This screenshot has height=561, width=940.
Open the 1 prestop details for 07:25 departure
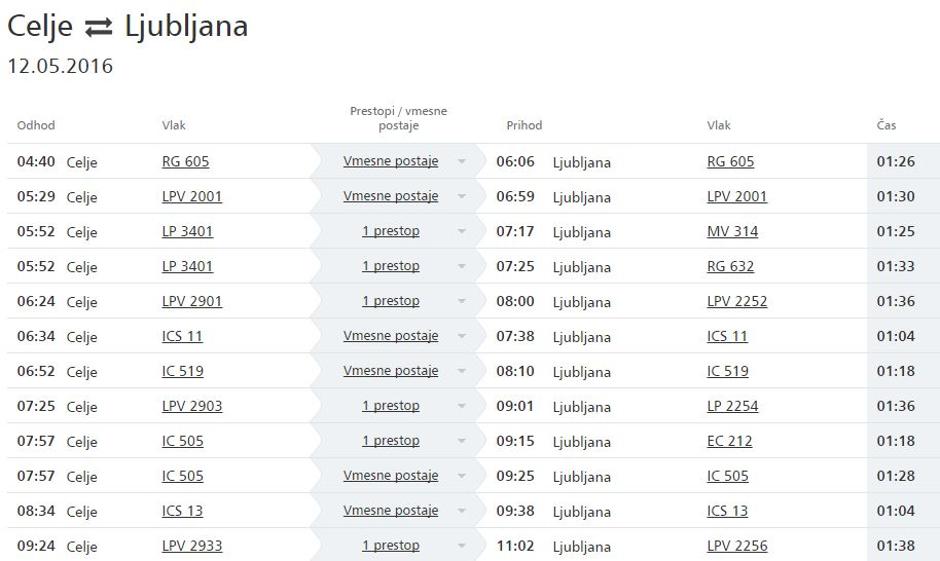(390, 406)
